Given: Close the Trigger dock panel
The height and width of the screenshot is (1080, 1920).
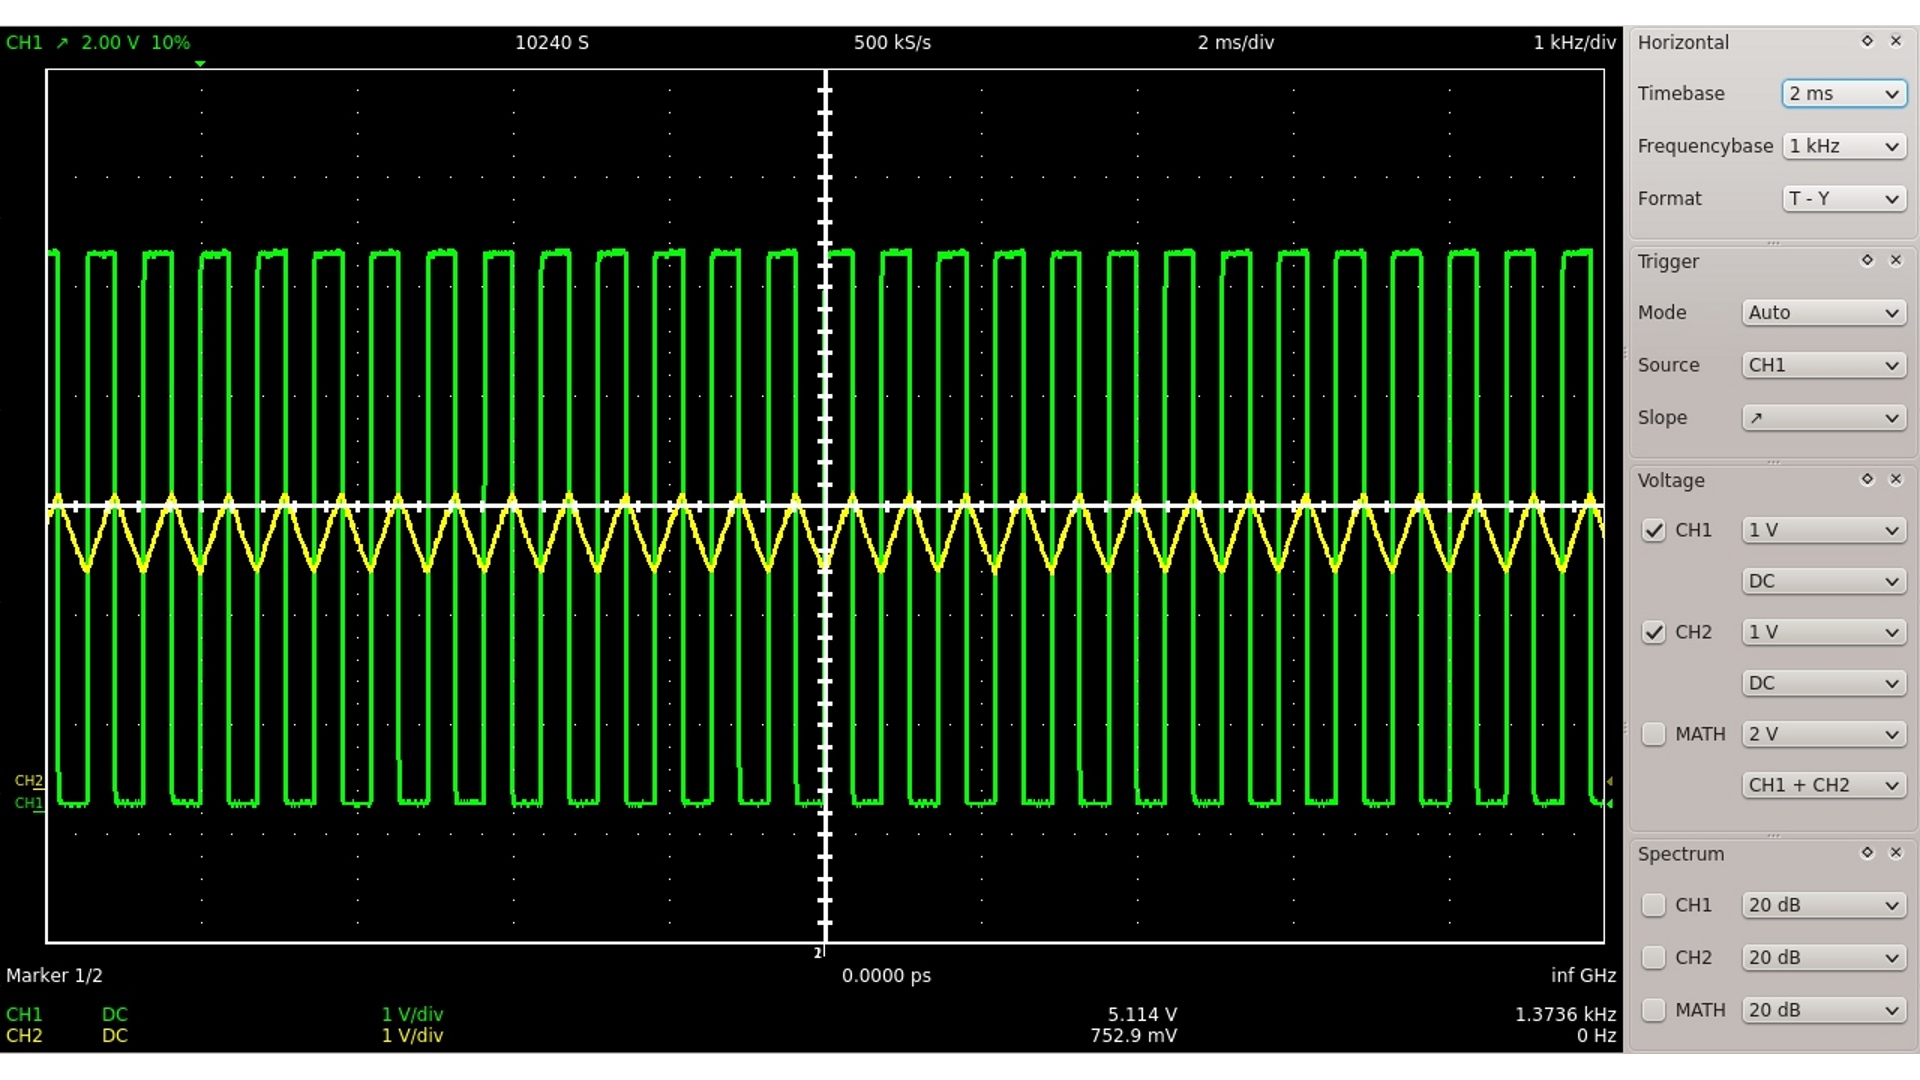Looking at the screenshot, I should 1895,260.
